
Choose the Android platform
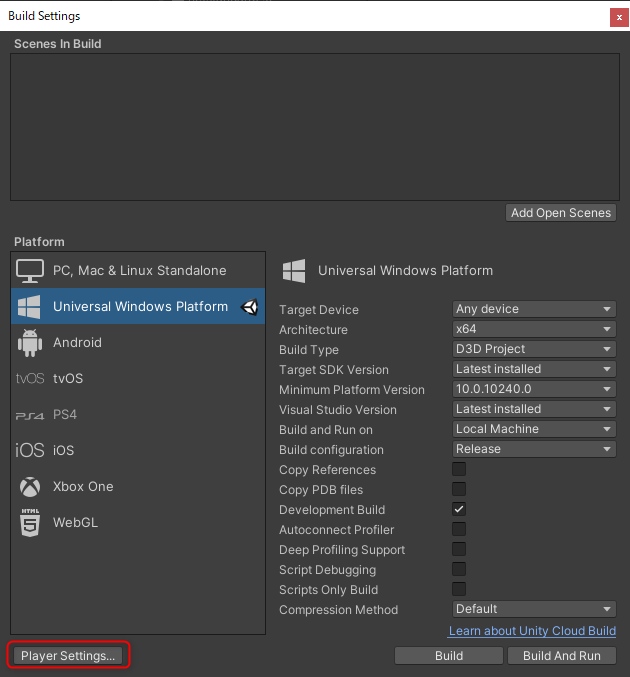point(138,342)
